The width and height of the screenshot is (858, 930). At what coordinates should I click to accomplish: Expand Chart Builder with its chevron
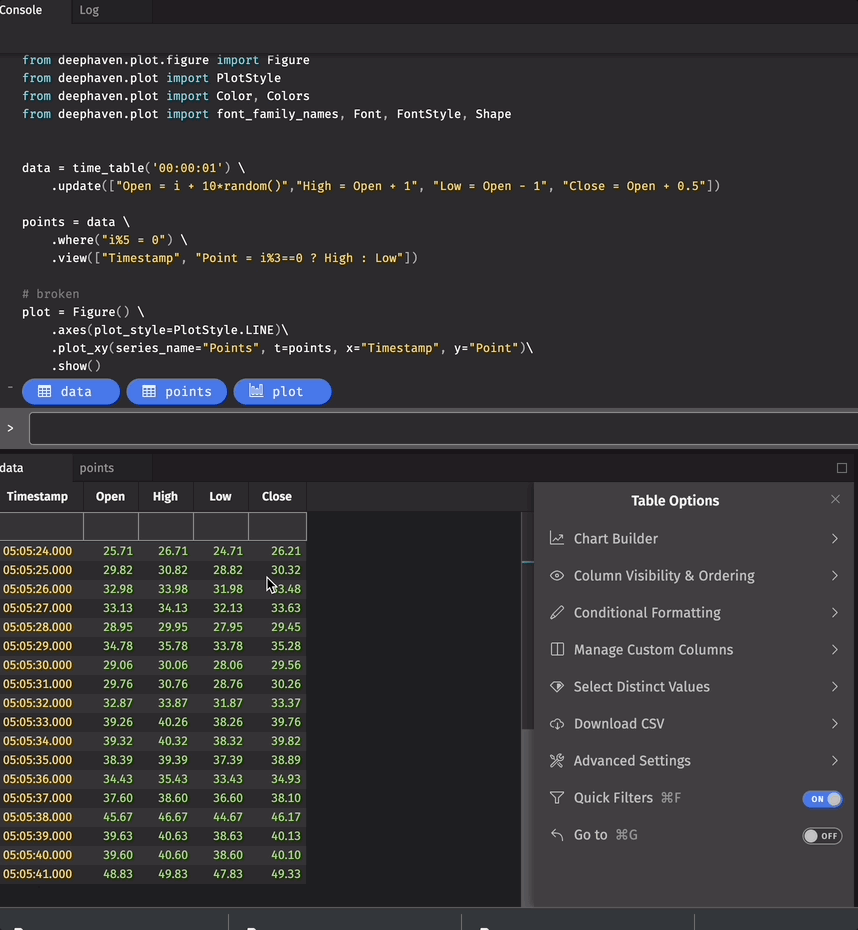click(834, 539)
